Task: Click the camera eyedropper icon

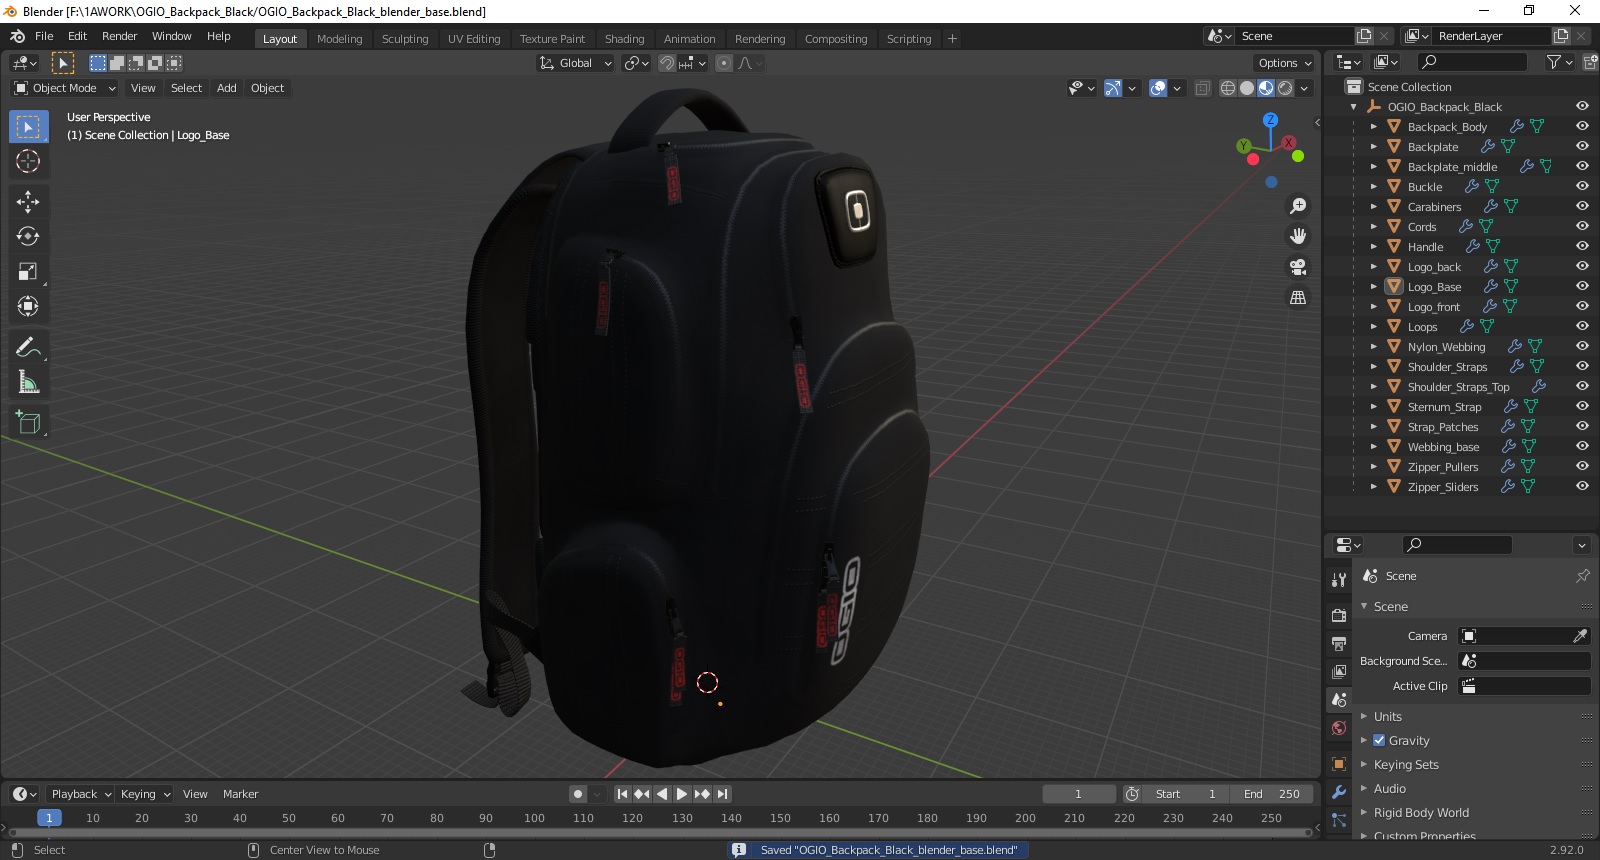Action: point(1580,636)
